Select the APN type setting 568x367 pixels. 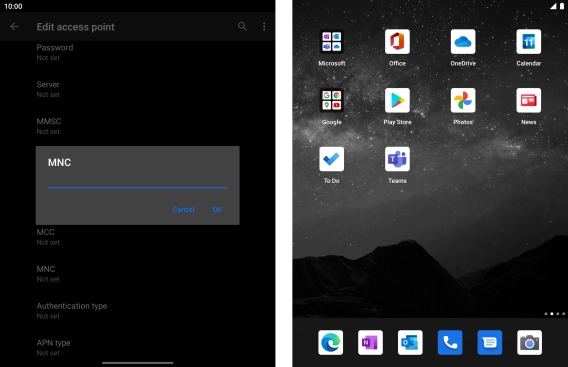click(137, 347)
